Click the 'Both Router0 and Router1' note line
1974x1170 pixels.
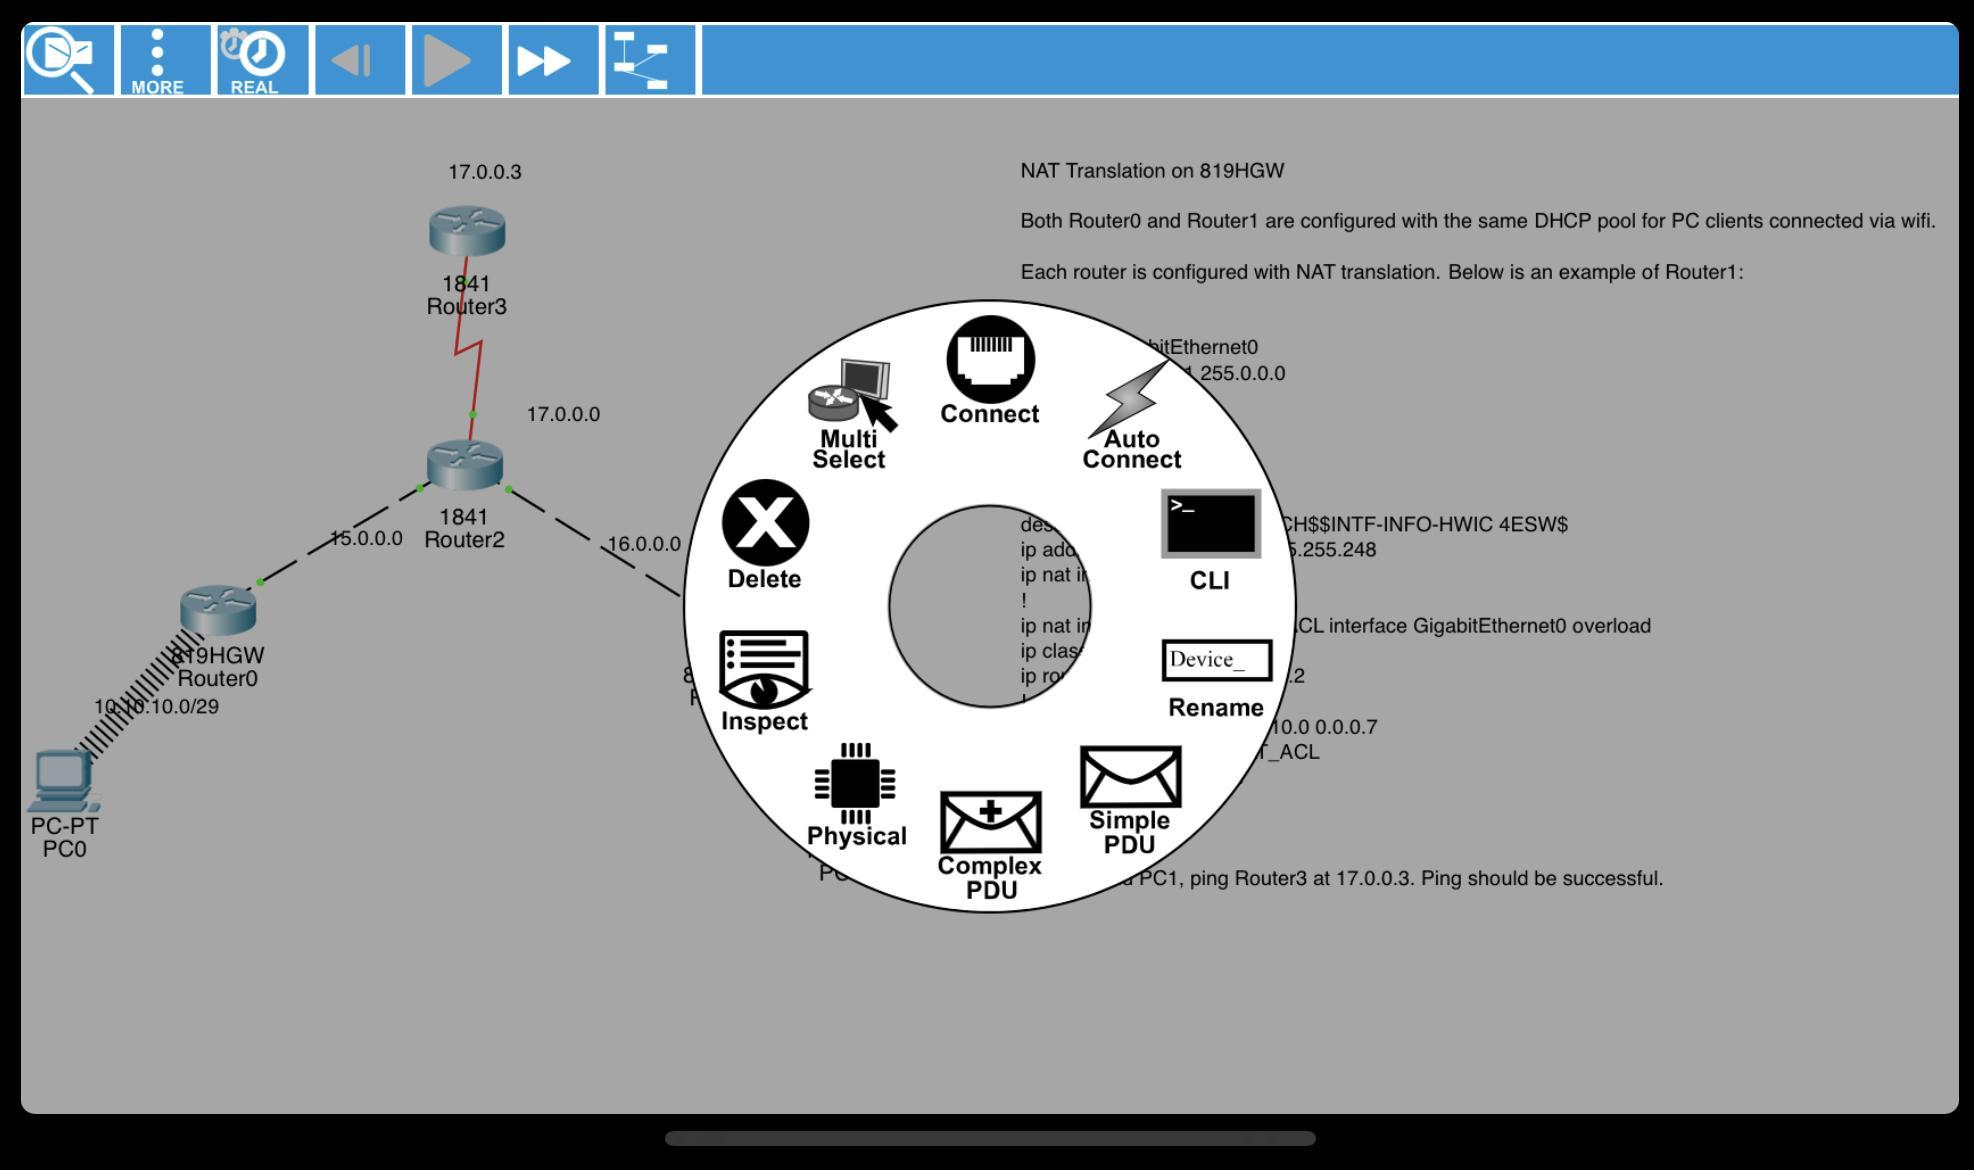tap(1478, 221)
